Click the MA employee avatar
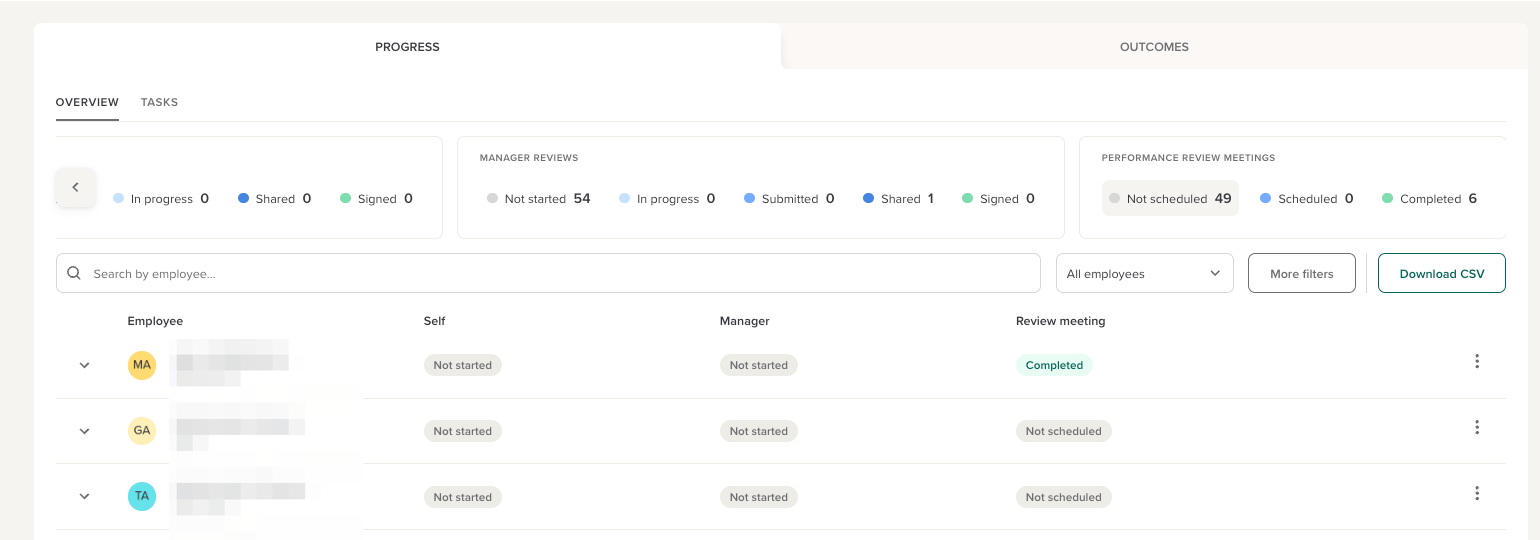 tap(142, 365)
